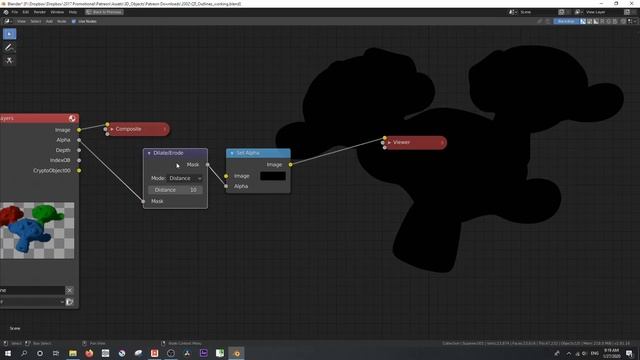
Task: Open the notification center icon
Action: click(629, 353)
